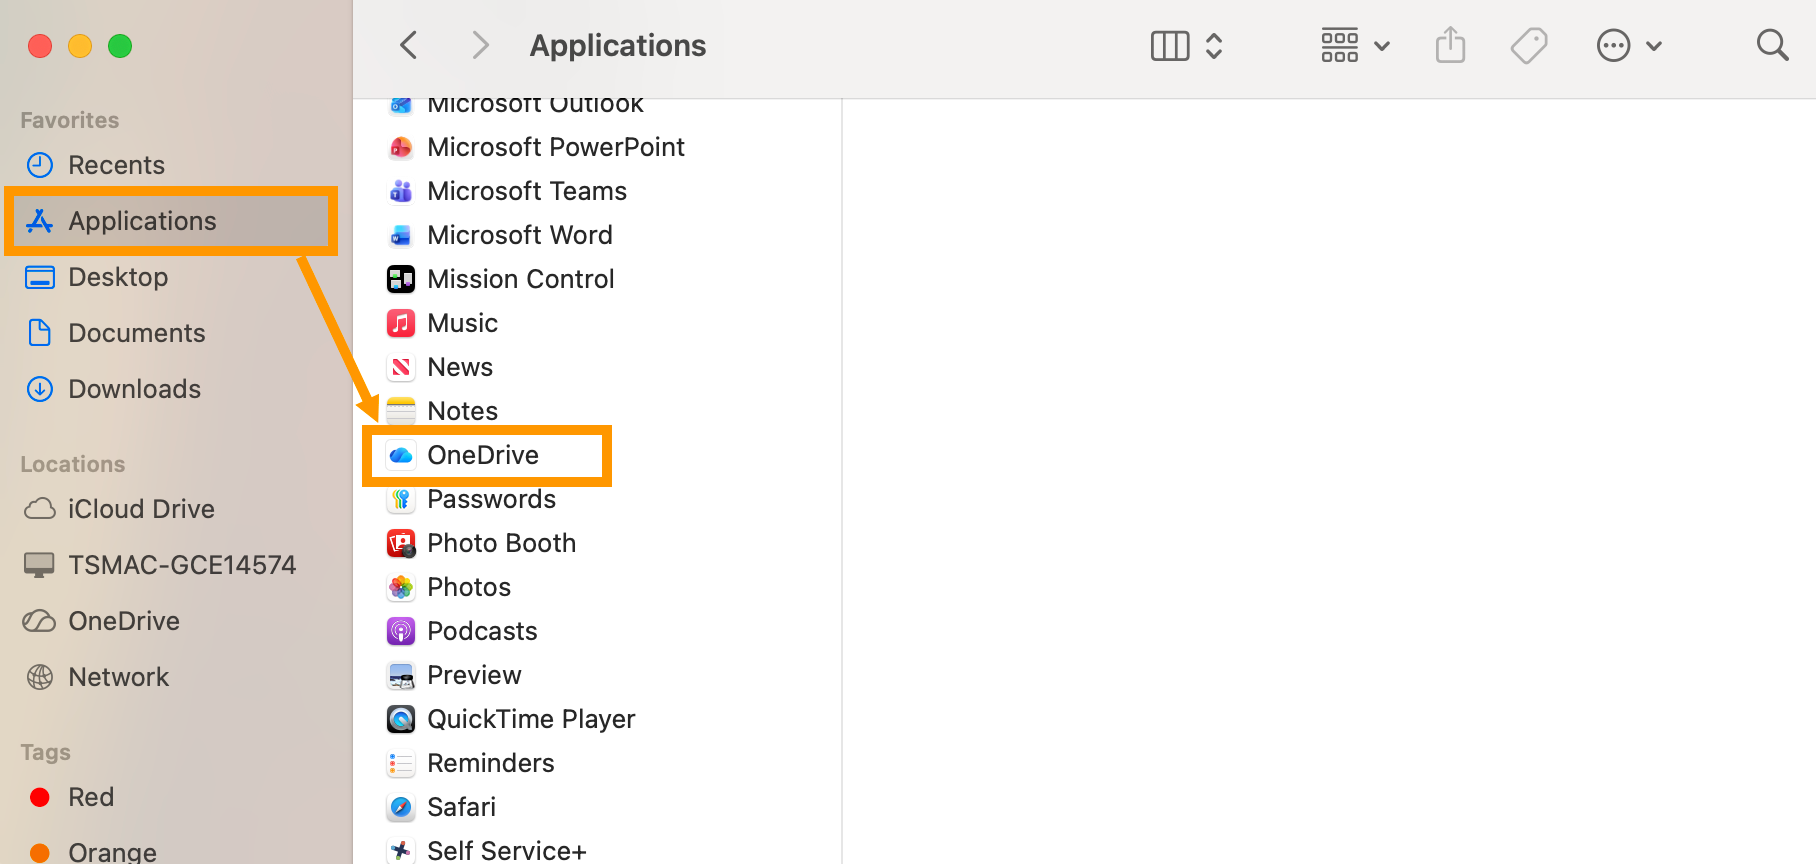Viewport: 1816px width, 864px height.
Task: Click the Tags icon in toolbar
Action: (1528, 45)
